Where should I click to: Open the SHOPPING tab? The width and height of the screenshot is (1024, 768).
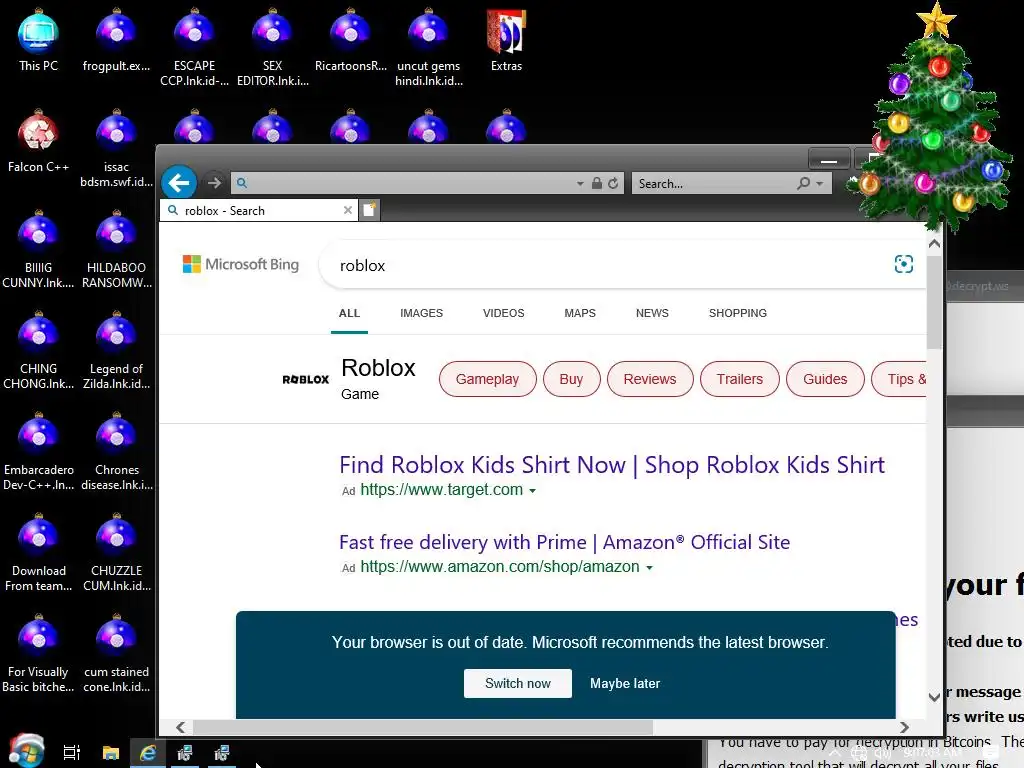(x=737, y=313)
